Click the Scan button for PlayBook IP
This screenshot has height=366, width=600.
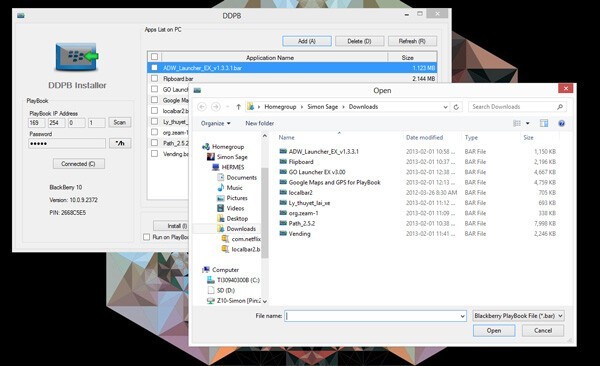(x=119, y=122)
